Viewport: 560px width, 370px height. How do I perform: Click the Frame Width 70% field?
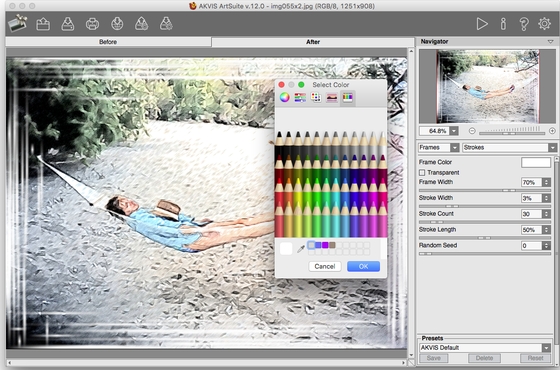click(531, 182)
